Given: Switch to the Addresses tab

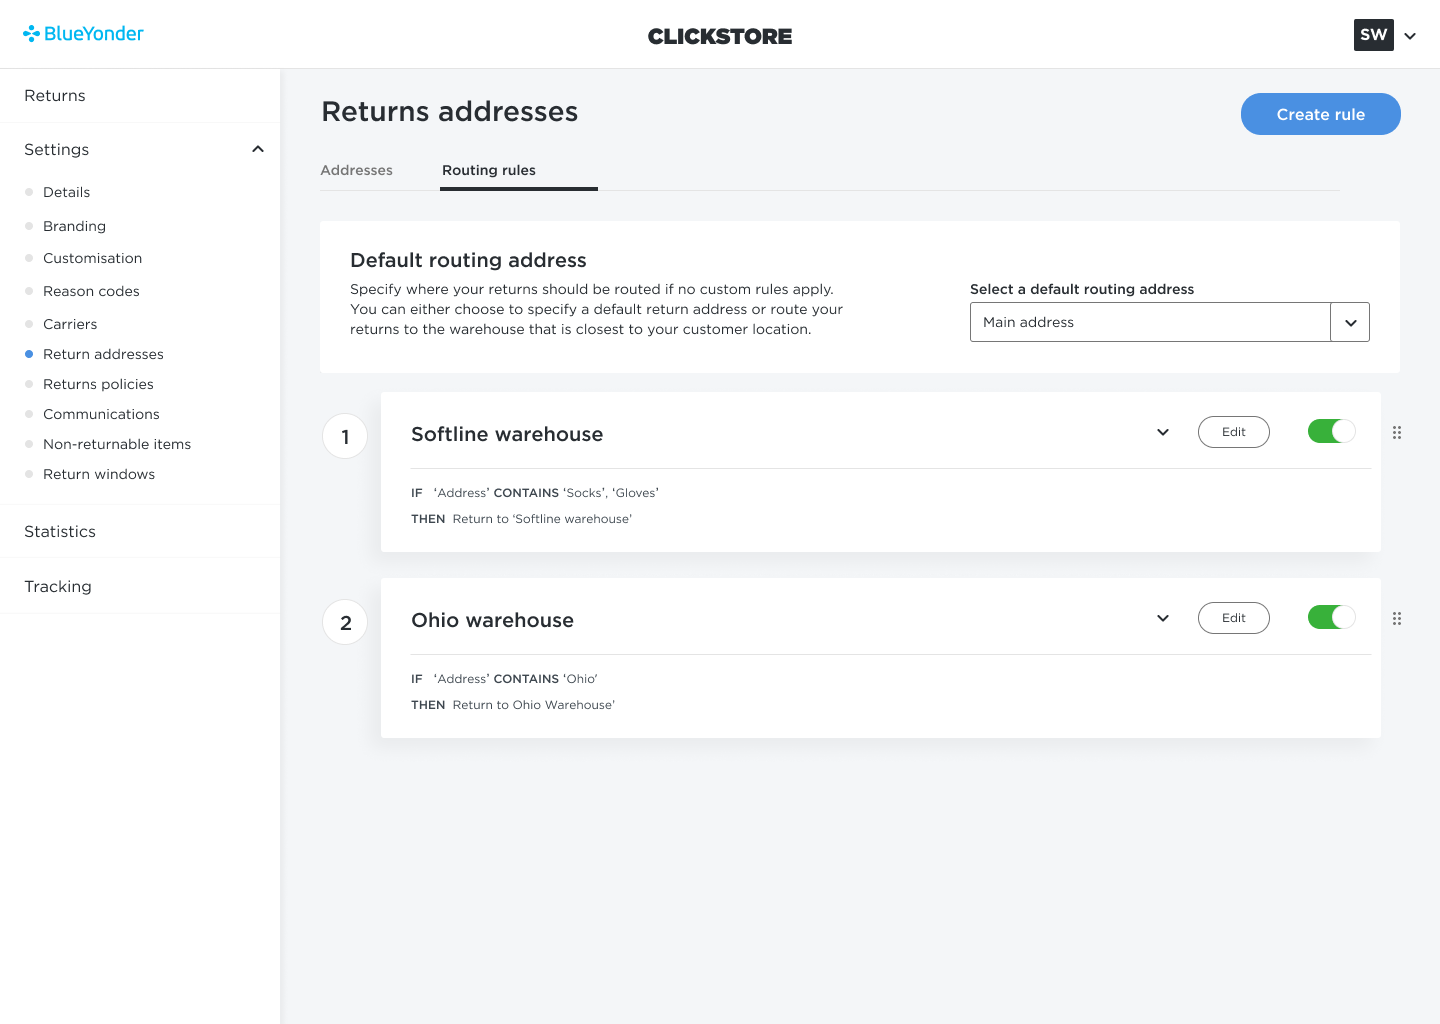Looking at the screenshot, I should click(357, 170).
